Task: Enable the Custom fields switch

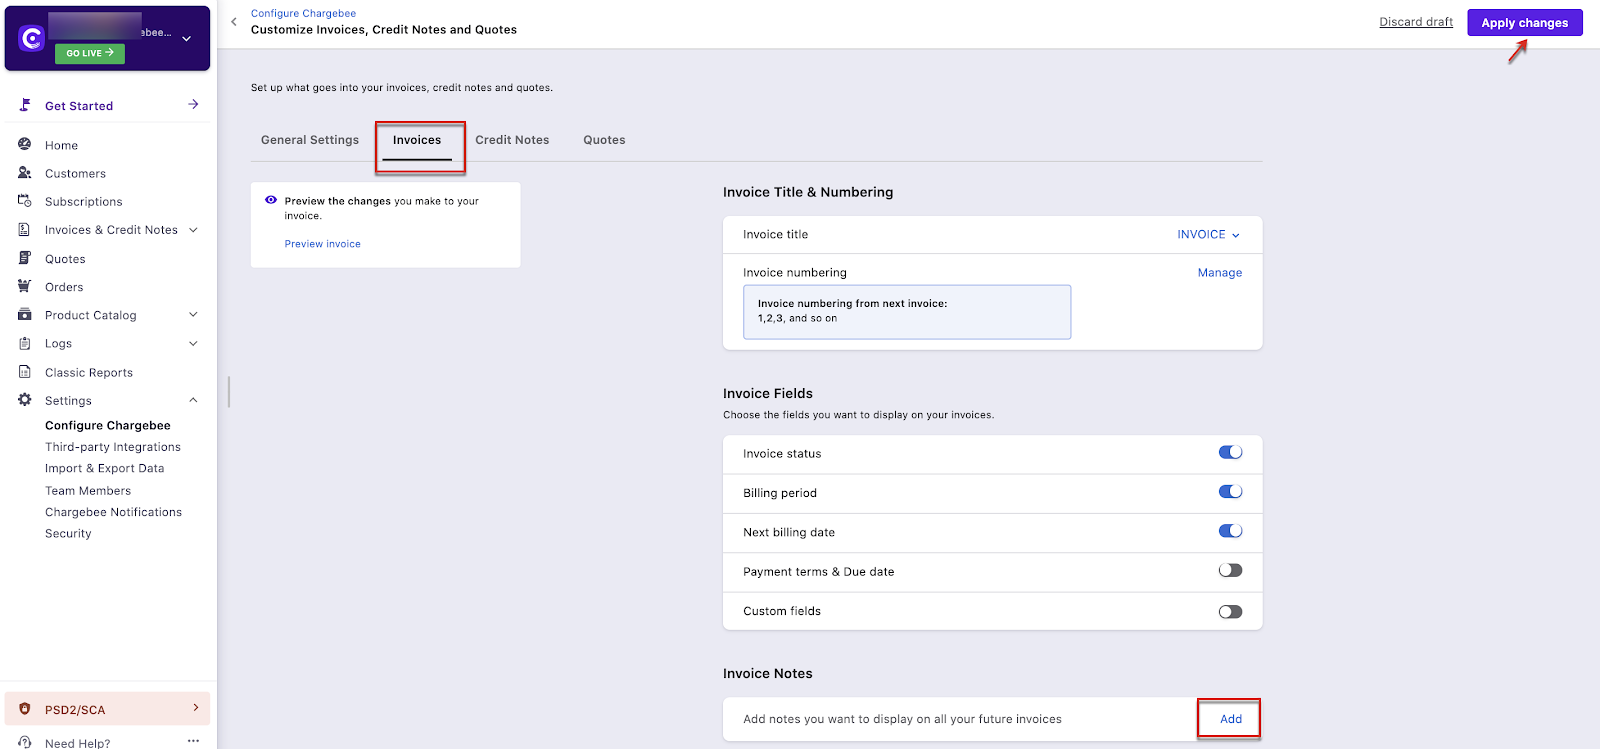Action: [1230, 611]
